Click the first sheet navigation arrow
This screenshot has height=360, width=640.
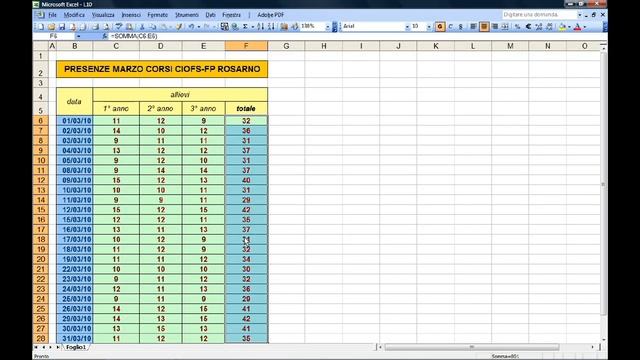coord(36,347)
